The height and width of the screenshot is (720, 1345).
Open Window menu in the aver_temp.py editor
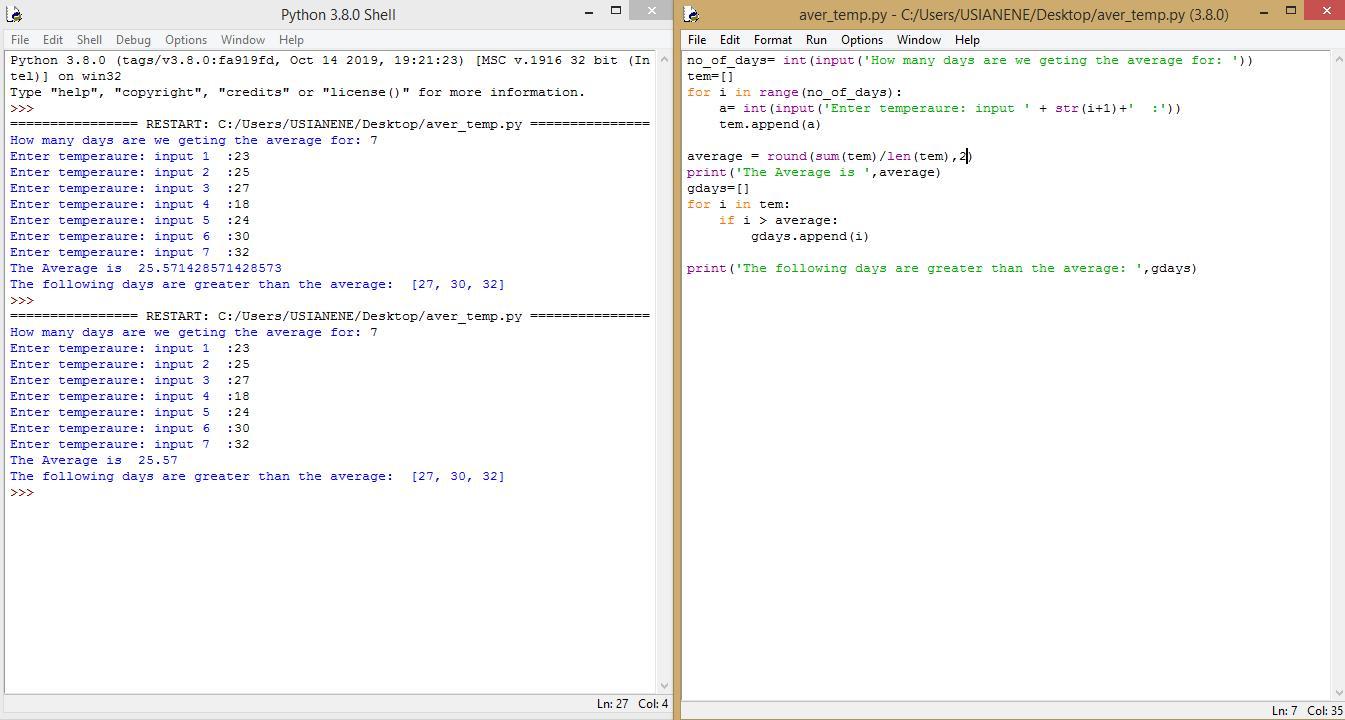point(918,40)
